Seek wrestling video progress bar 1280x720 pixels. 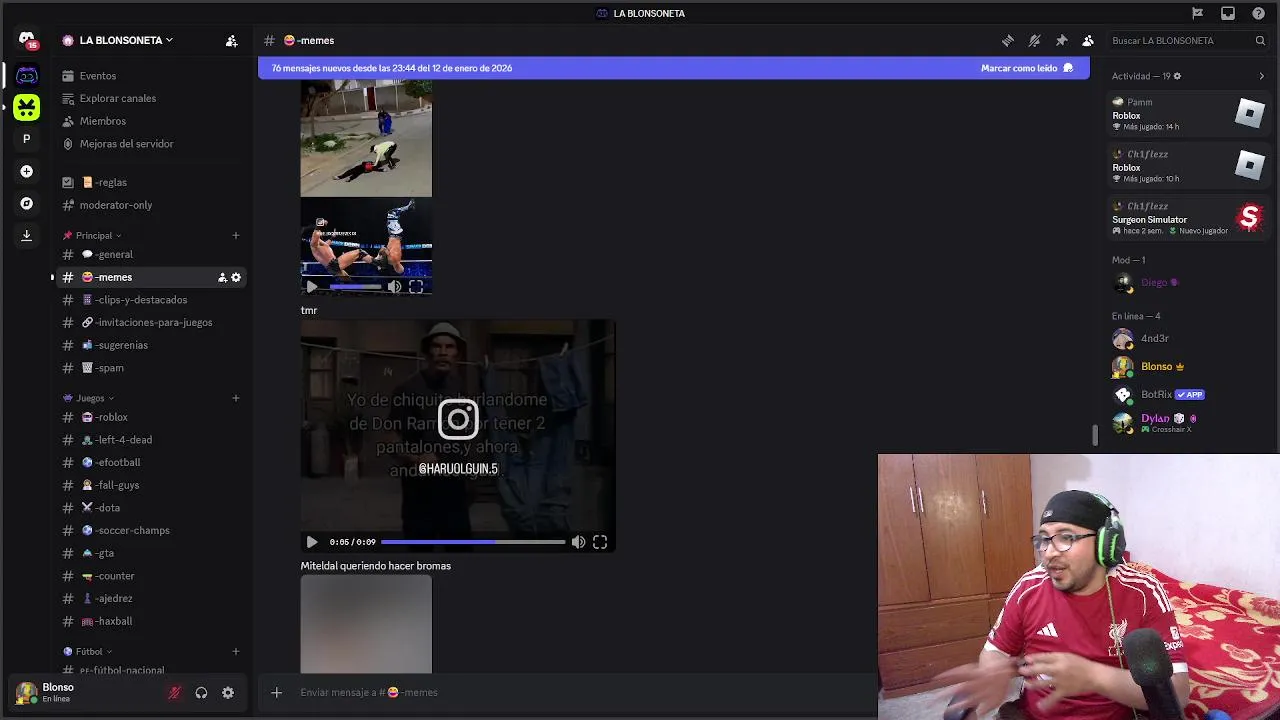(x=356, y=287)
